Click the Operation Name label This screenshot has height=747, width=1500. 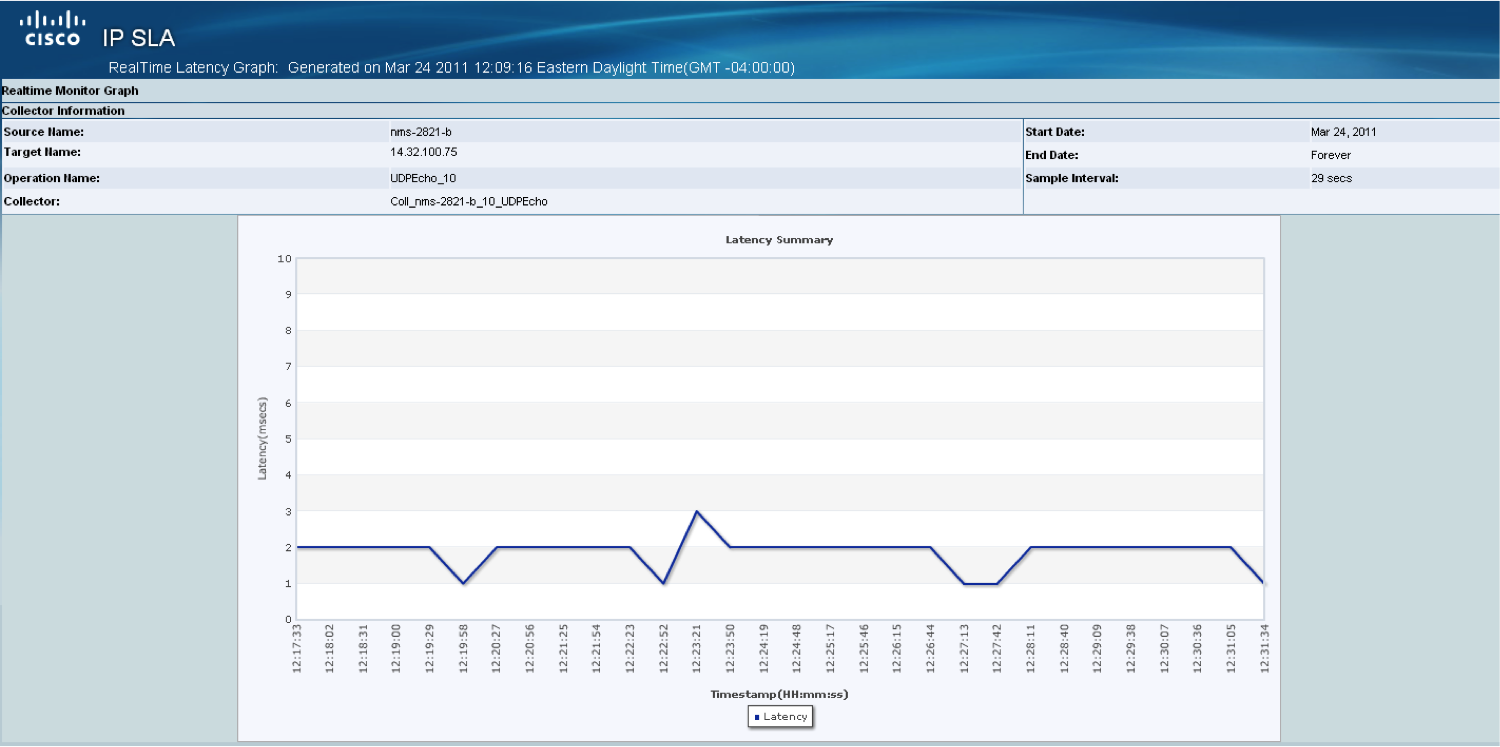point(51,178)
